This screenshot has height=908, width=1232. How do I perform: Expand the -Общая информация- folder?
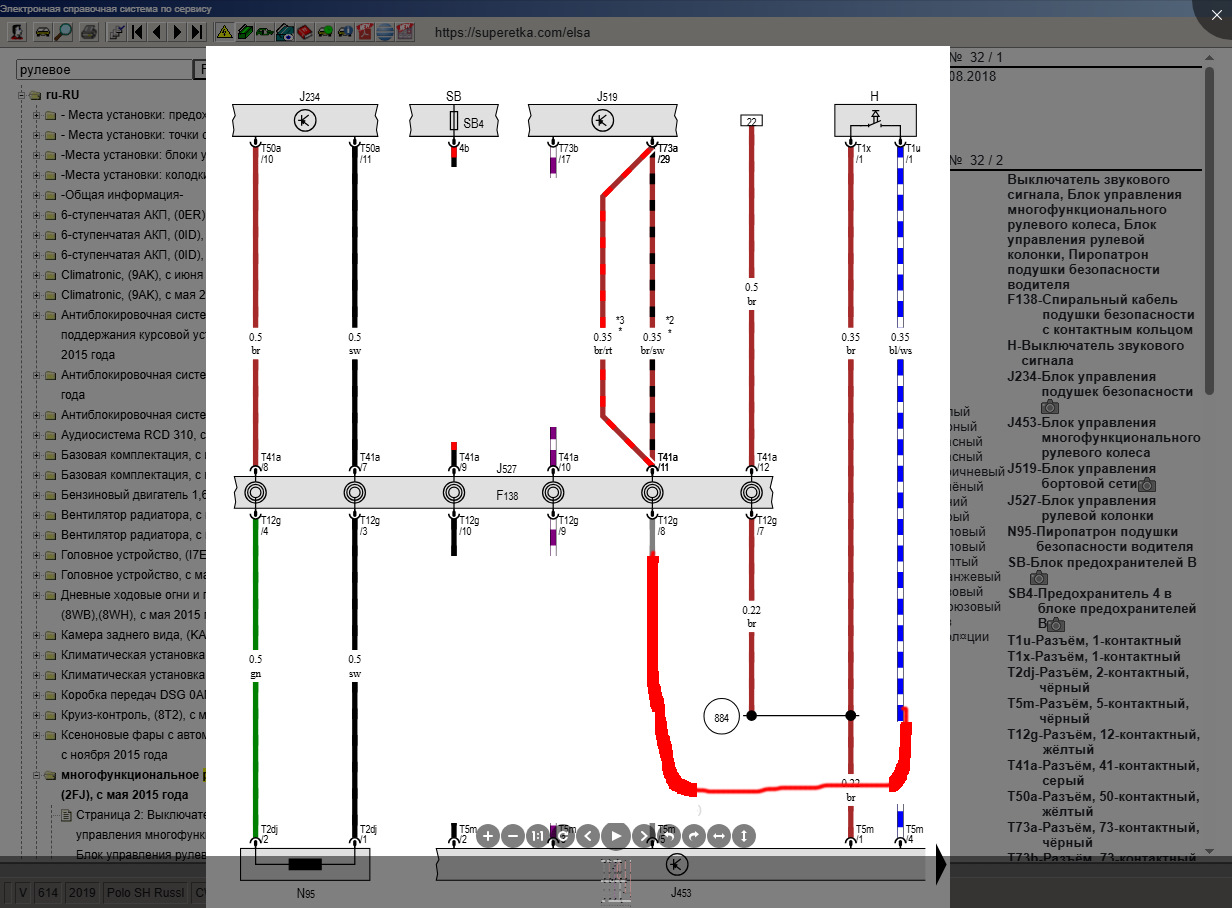[x=37, y=195]
